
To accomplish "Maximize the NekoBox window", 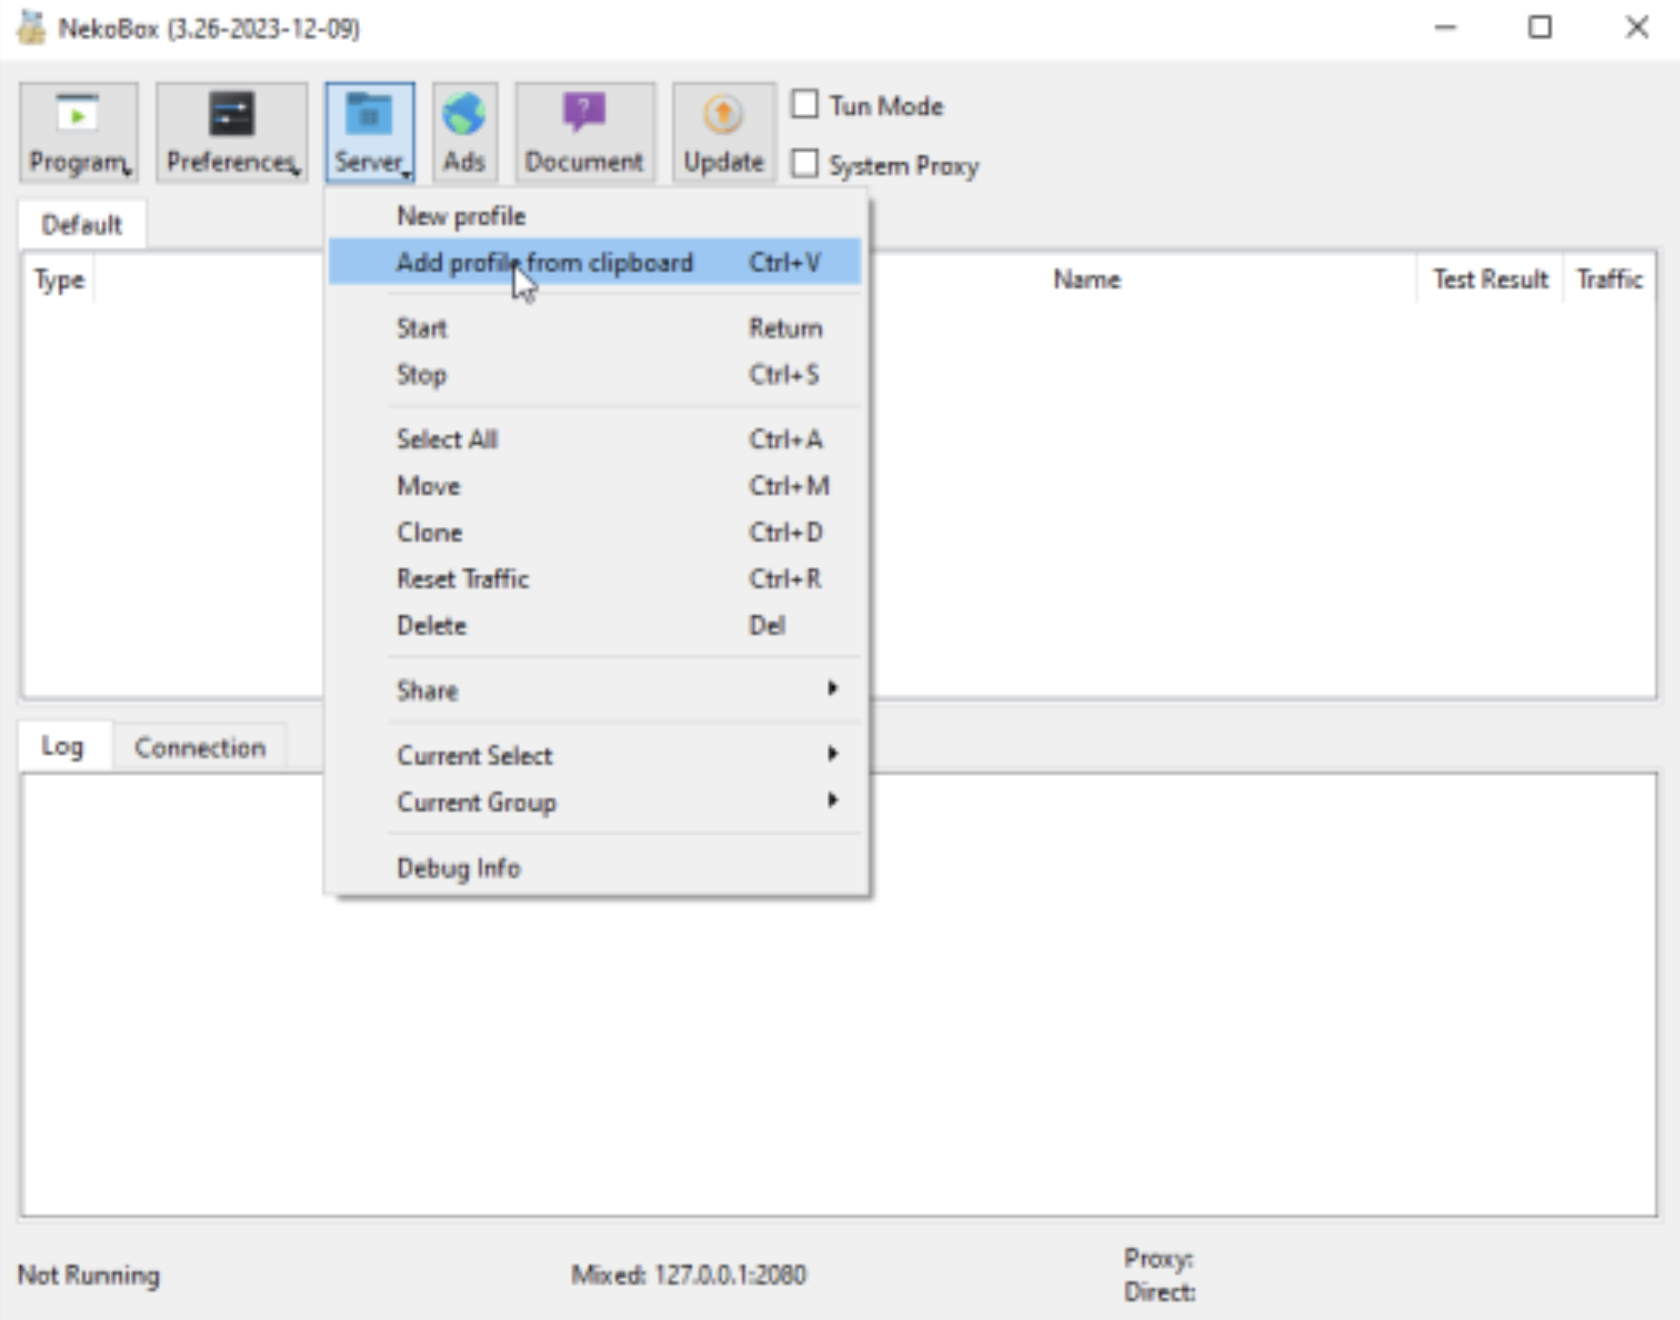I will coord(1540,28).
